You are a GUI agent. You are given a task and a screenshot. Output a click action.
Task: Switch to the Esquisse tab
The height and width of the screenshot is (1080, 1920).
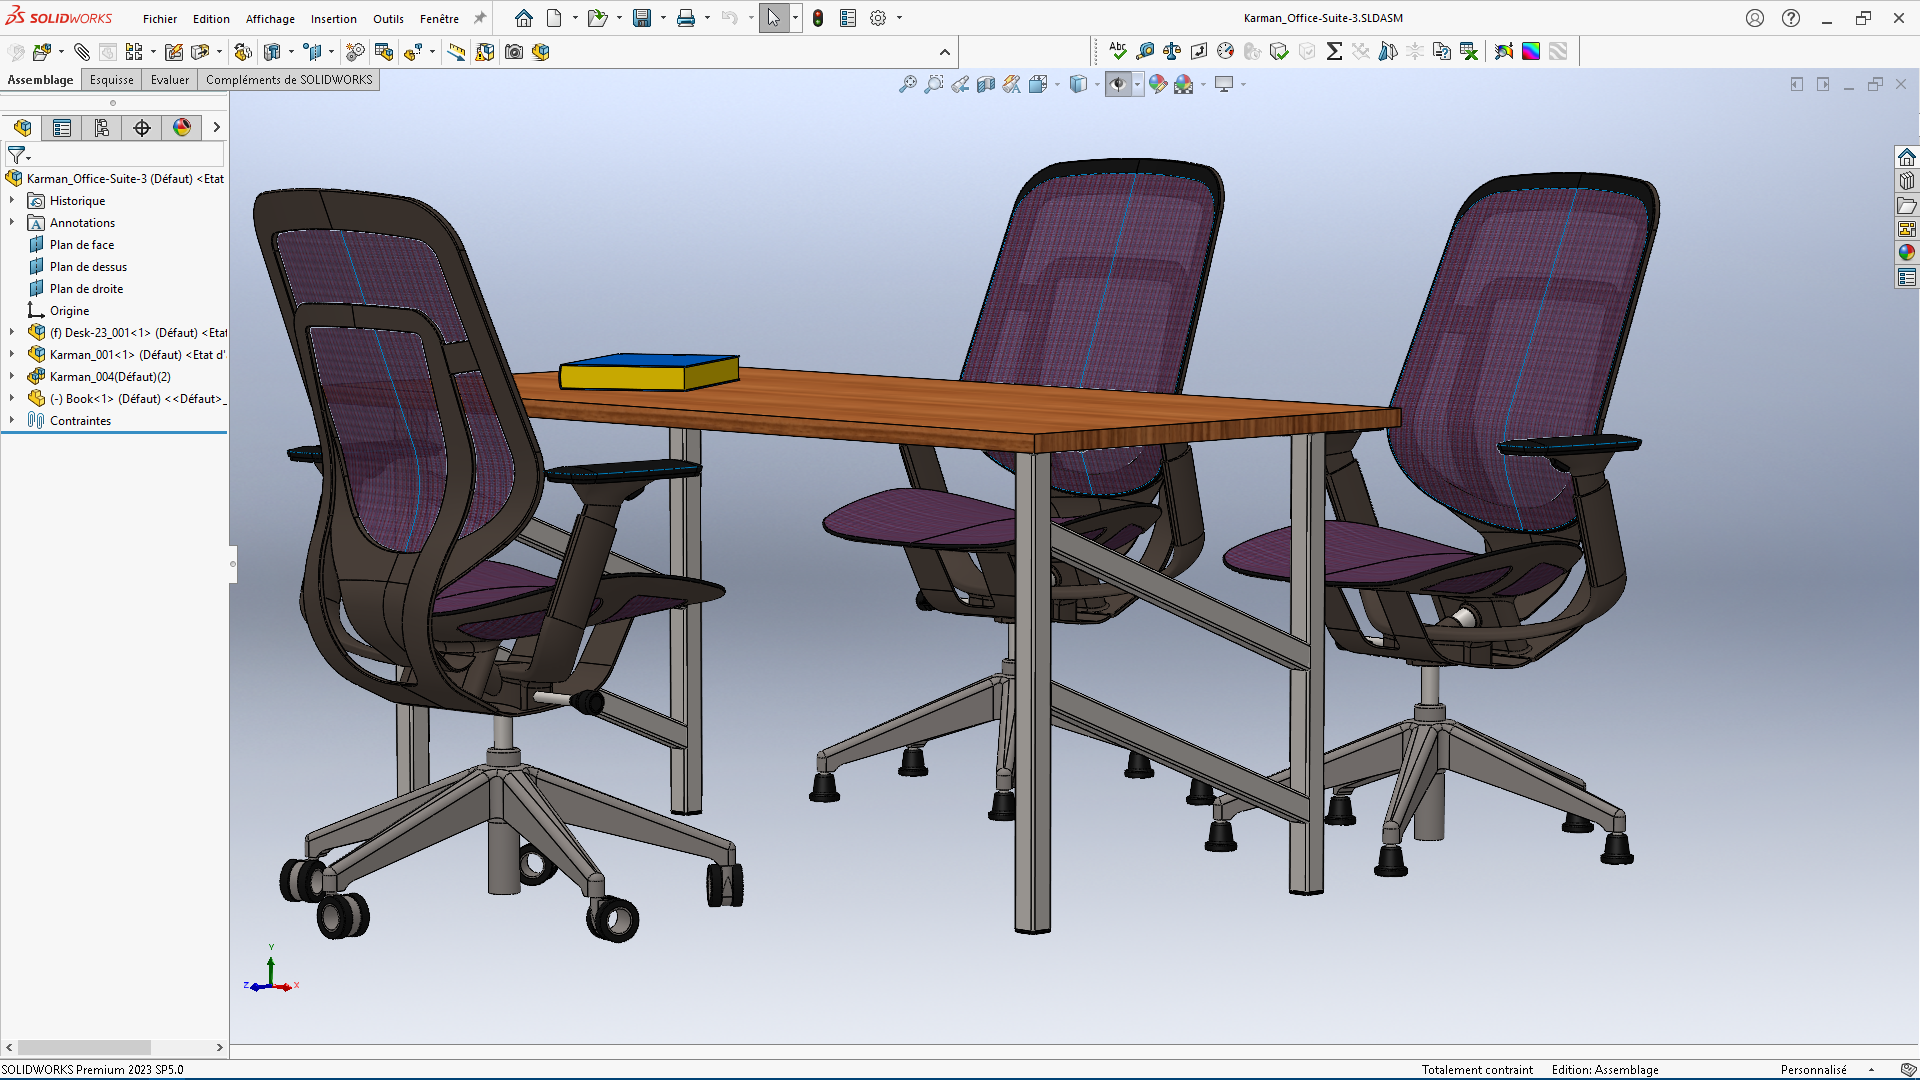pyautogui.click(x=111, y=80)
